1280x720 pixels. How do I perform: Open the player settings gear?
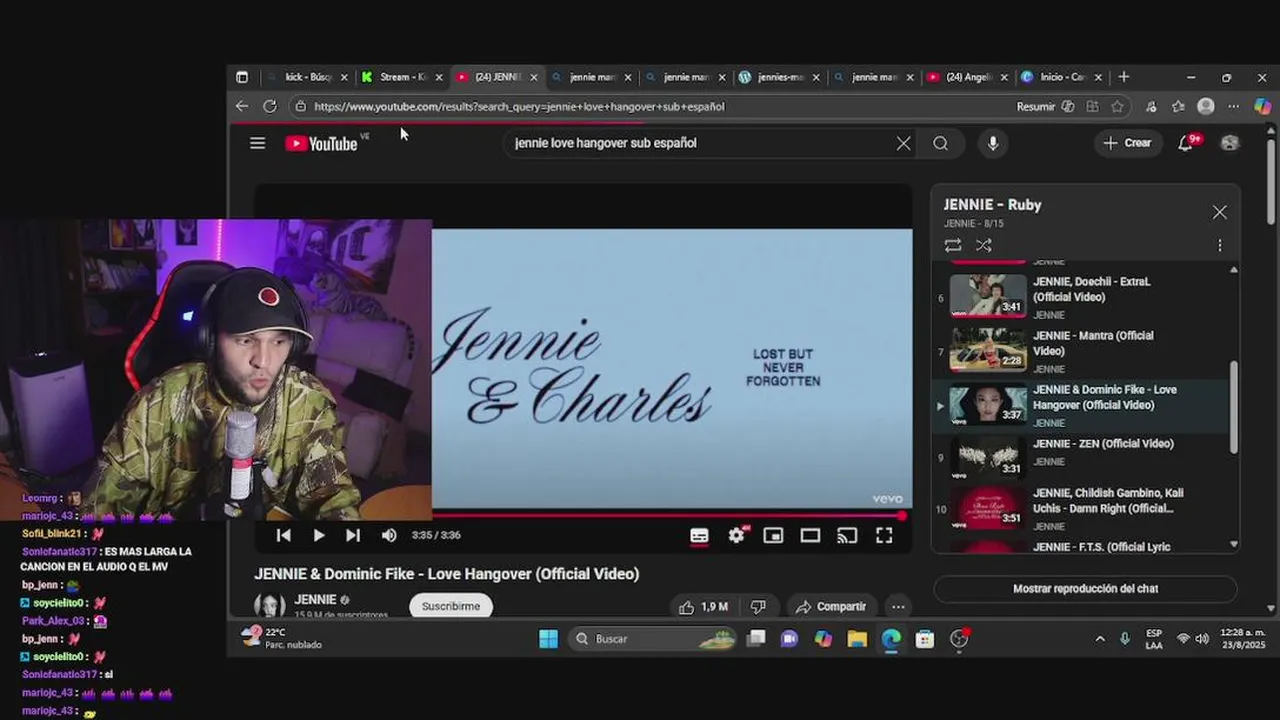coord(736,536)
